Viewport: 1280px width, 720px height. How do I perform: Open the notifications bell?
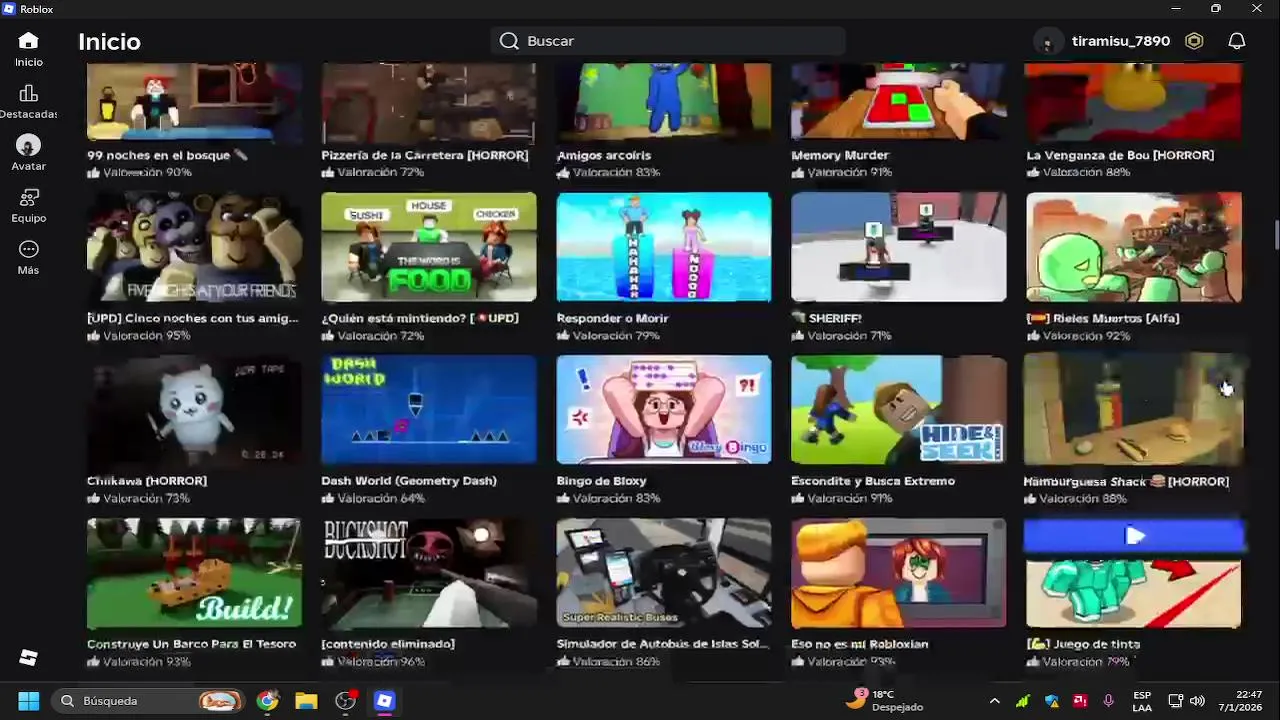pyautogui.click(x=1237, y=41)
